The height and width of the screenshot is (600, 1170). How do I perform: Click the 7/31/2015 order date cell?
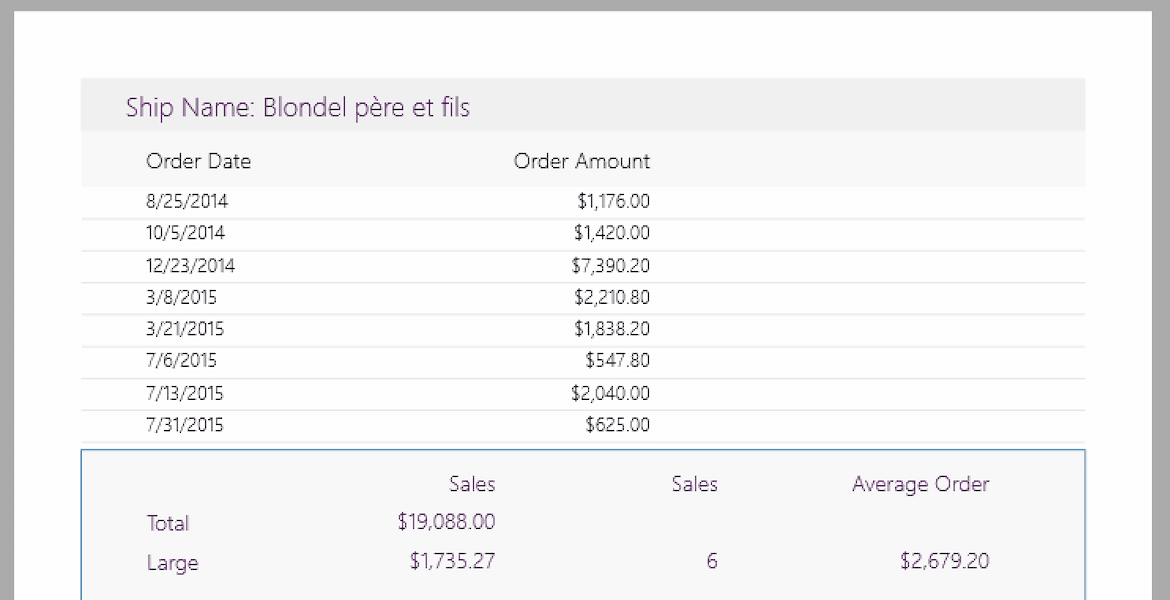185,425
